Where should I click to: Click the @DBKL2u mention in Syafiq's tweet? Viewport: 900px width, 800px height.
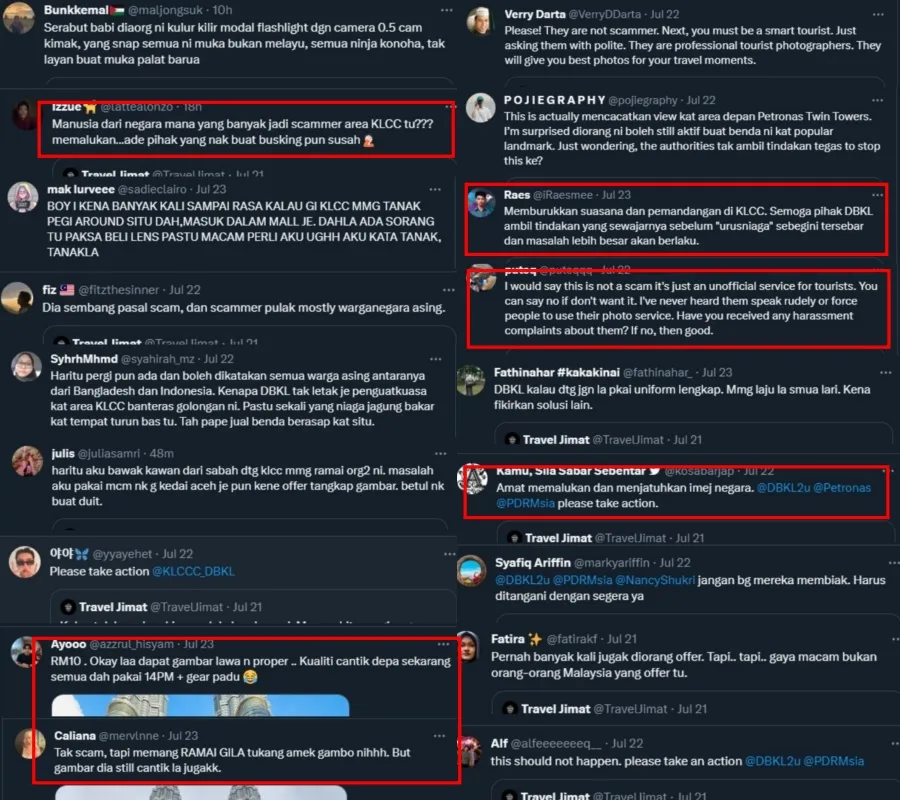pyautogui.click(x=522, y=580)
